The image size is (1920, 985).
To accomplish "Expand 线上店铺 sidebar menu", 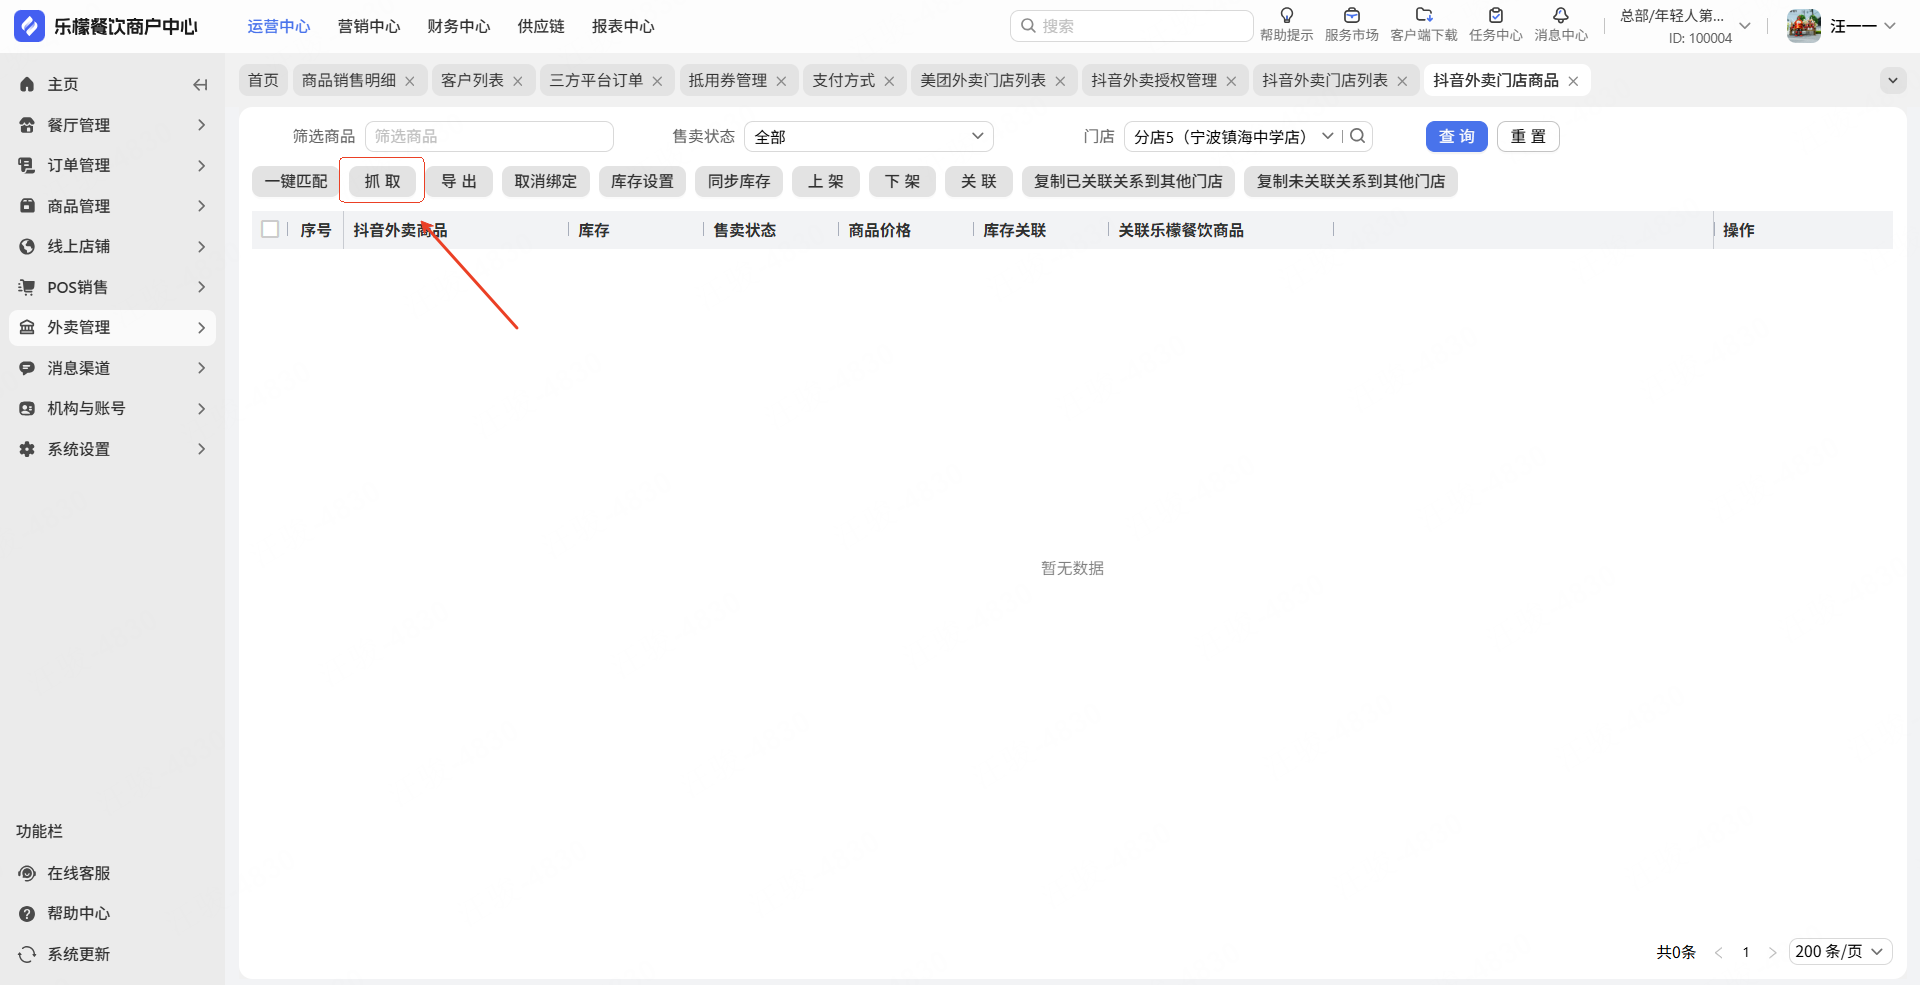I will point(112,246).
